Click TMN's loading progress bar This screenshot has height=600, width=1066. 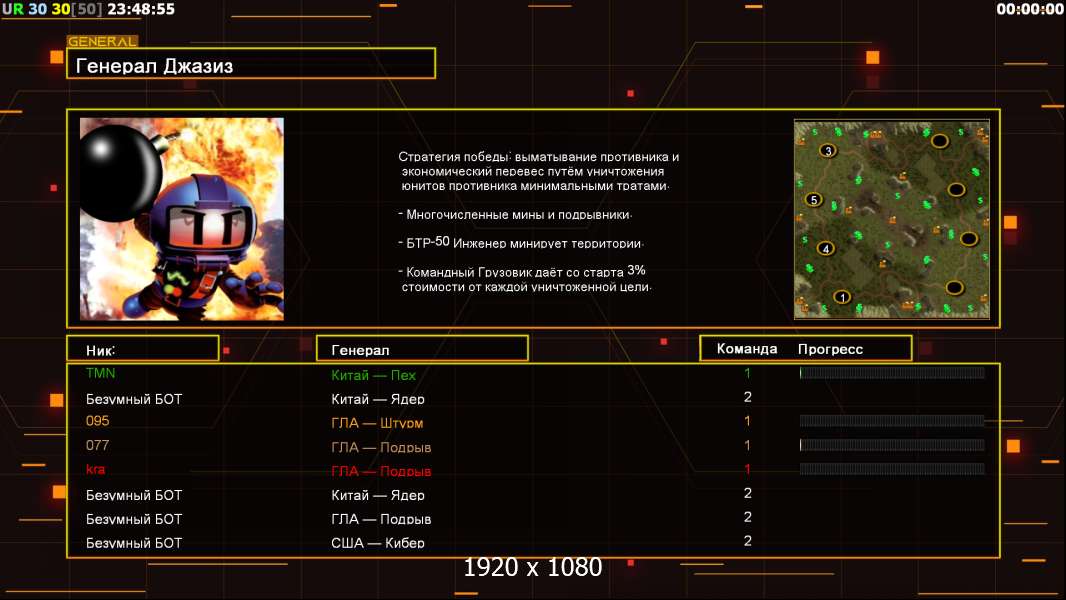click(x=892, y=372)
